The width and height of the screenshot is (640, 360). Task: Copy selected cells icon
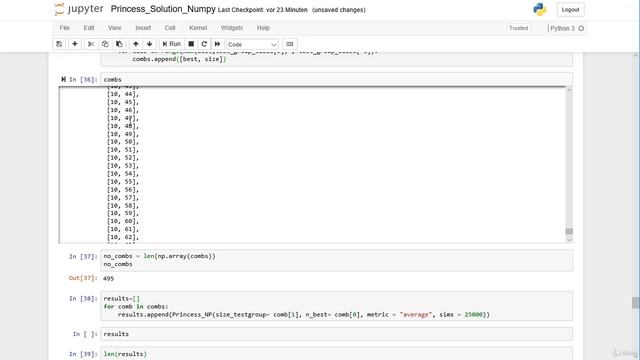pos(105,44)
